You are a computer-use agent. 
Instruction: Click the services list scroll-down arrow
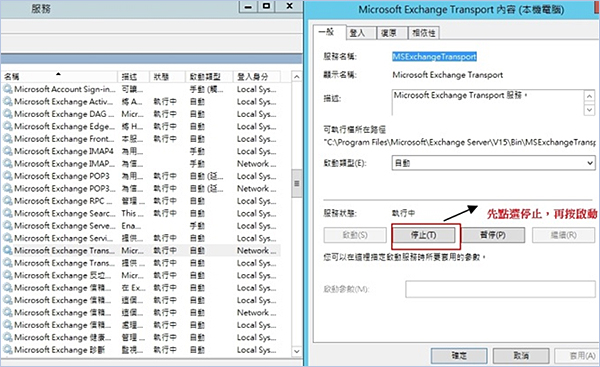[297, 351]
